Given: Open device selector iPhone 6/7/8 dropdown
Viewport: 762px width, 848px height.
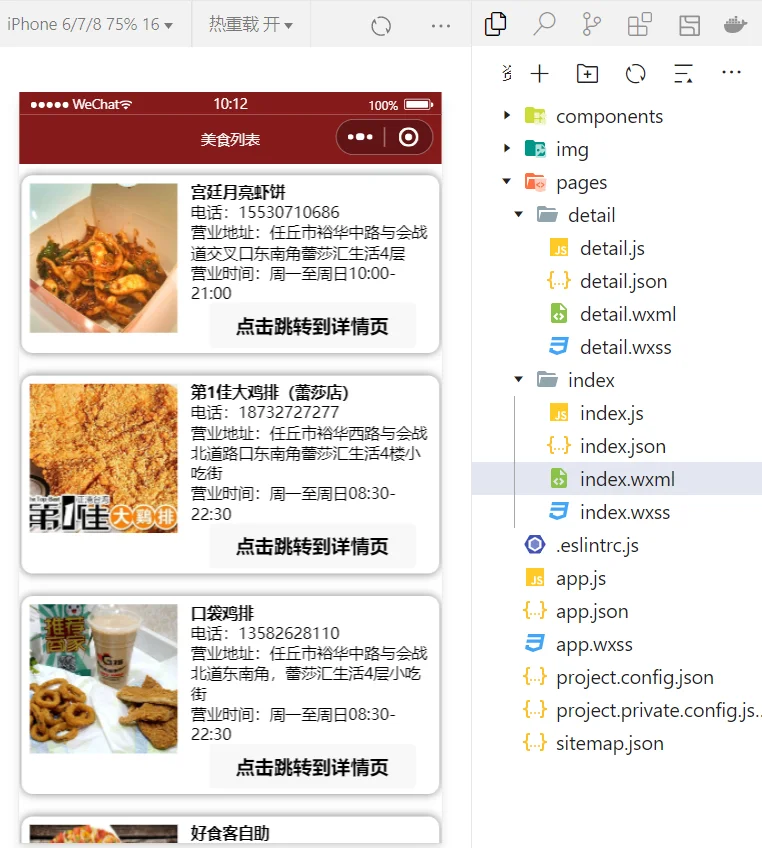Looking at the screenshot, I should [90, 24].
